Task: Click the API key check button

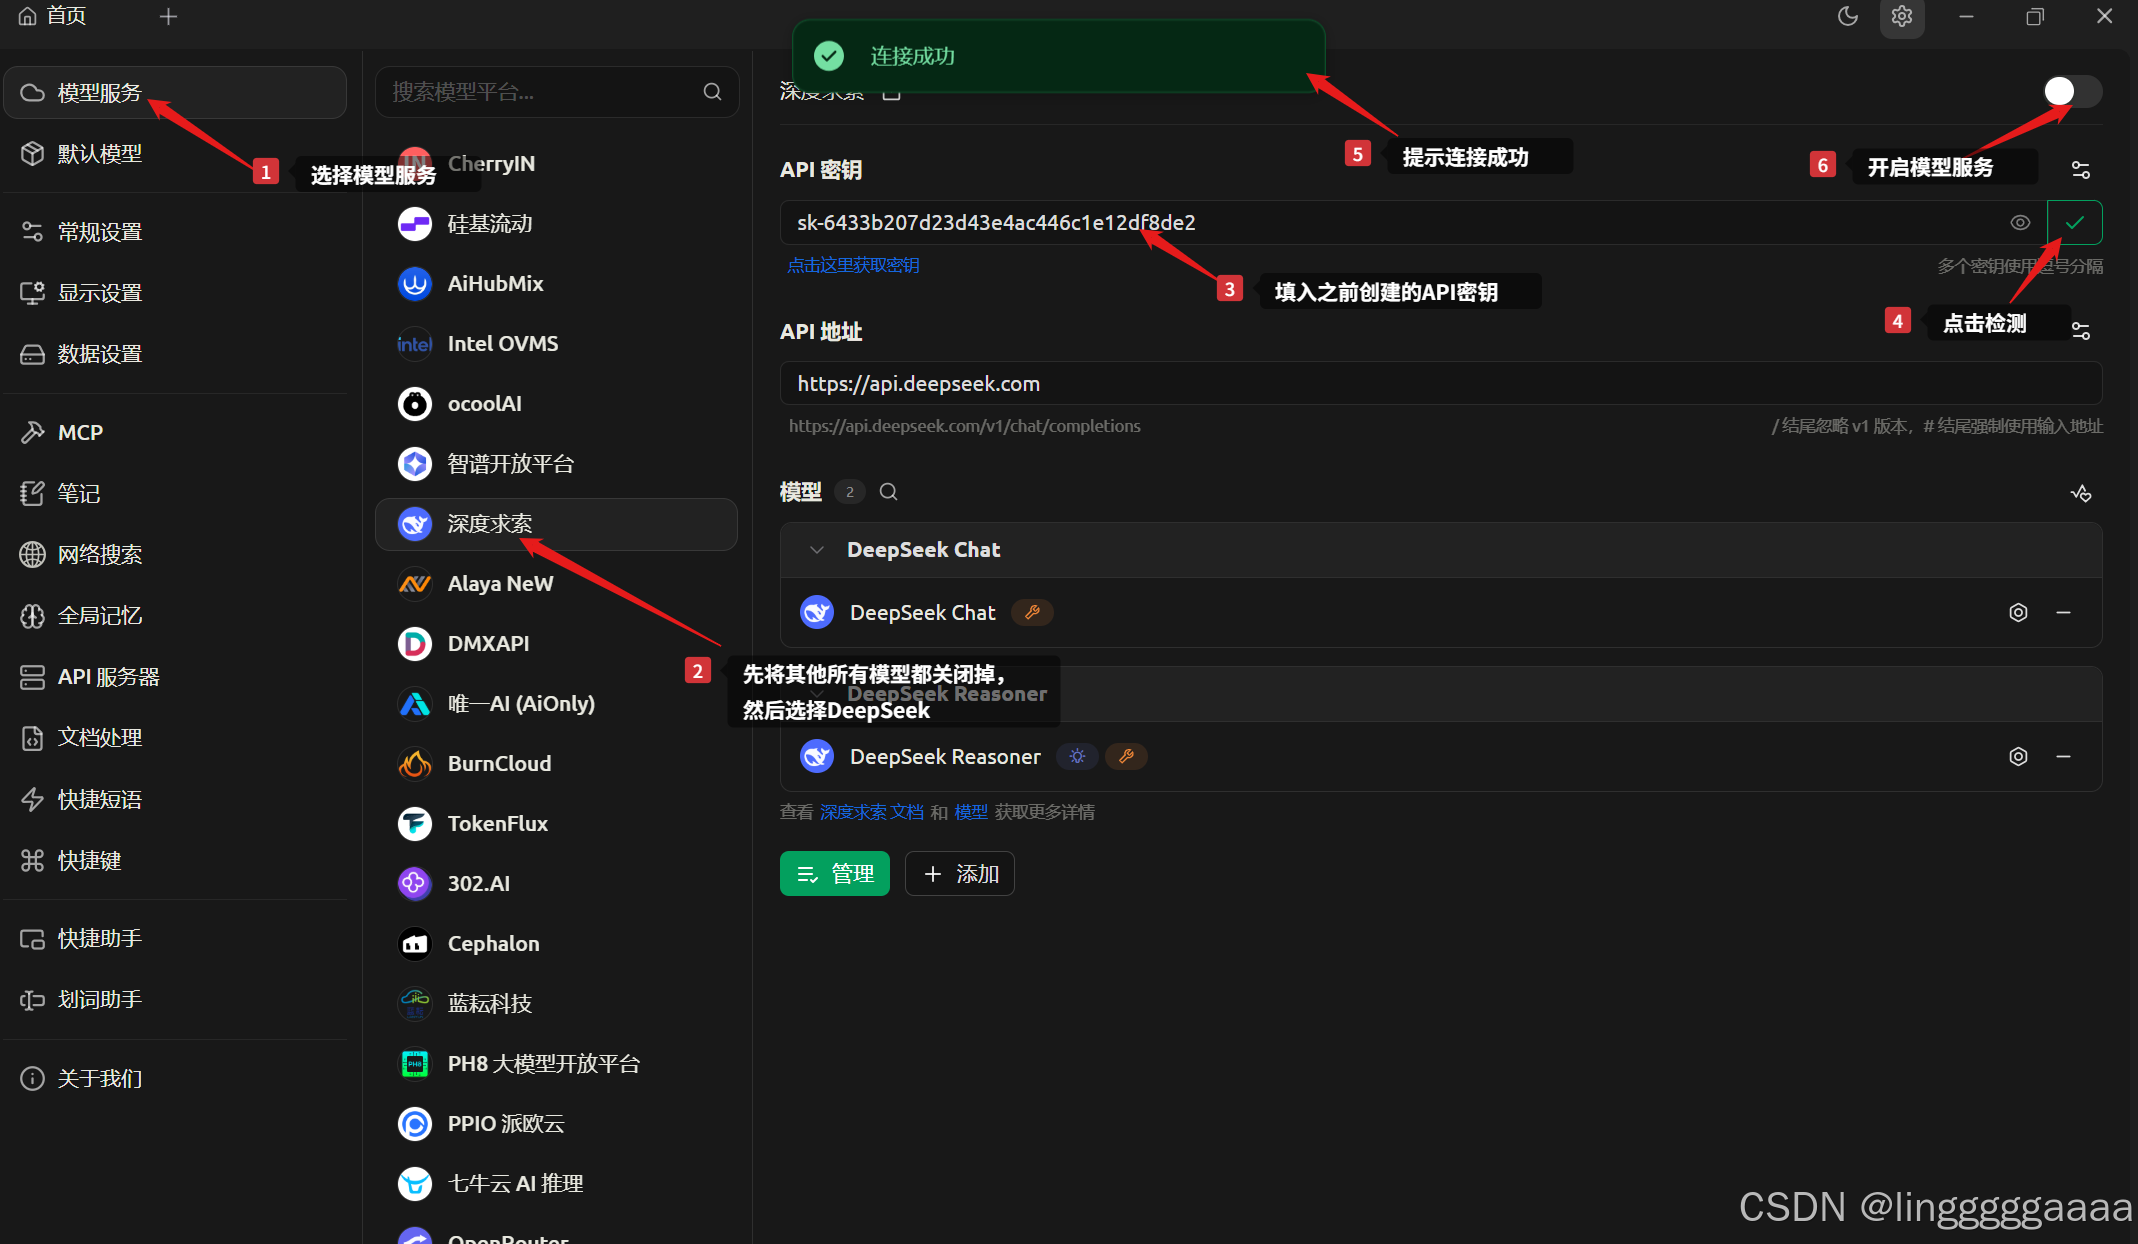Action: [2075, 223]
